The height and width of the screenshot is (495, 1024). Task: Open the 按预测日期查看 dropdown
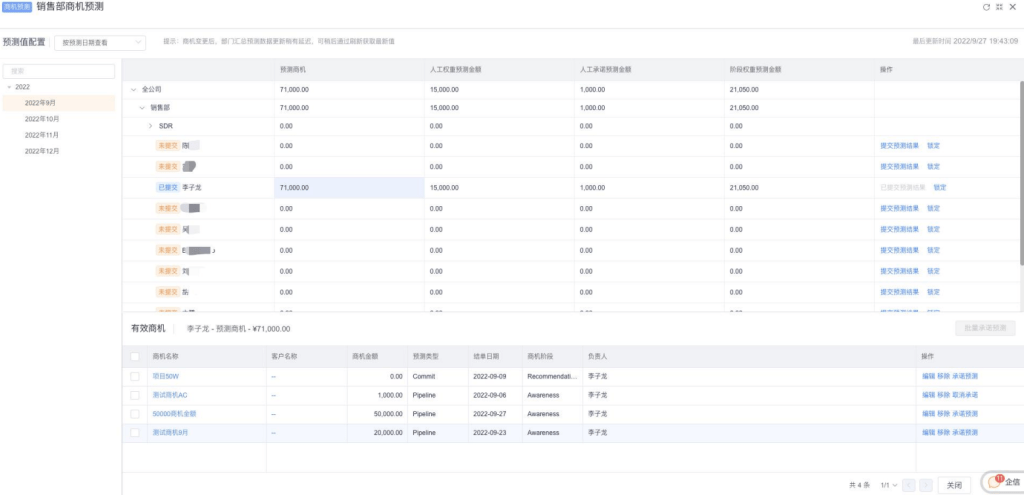point(100,43)
